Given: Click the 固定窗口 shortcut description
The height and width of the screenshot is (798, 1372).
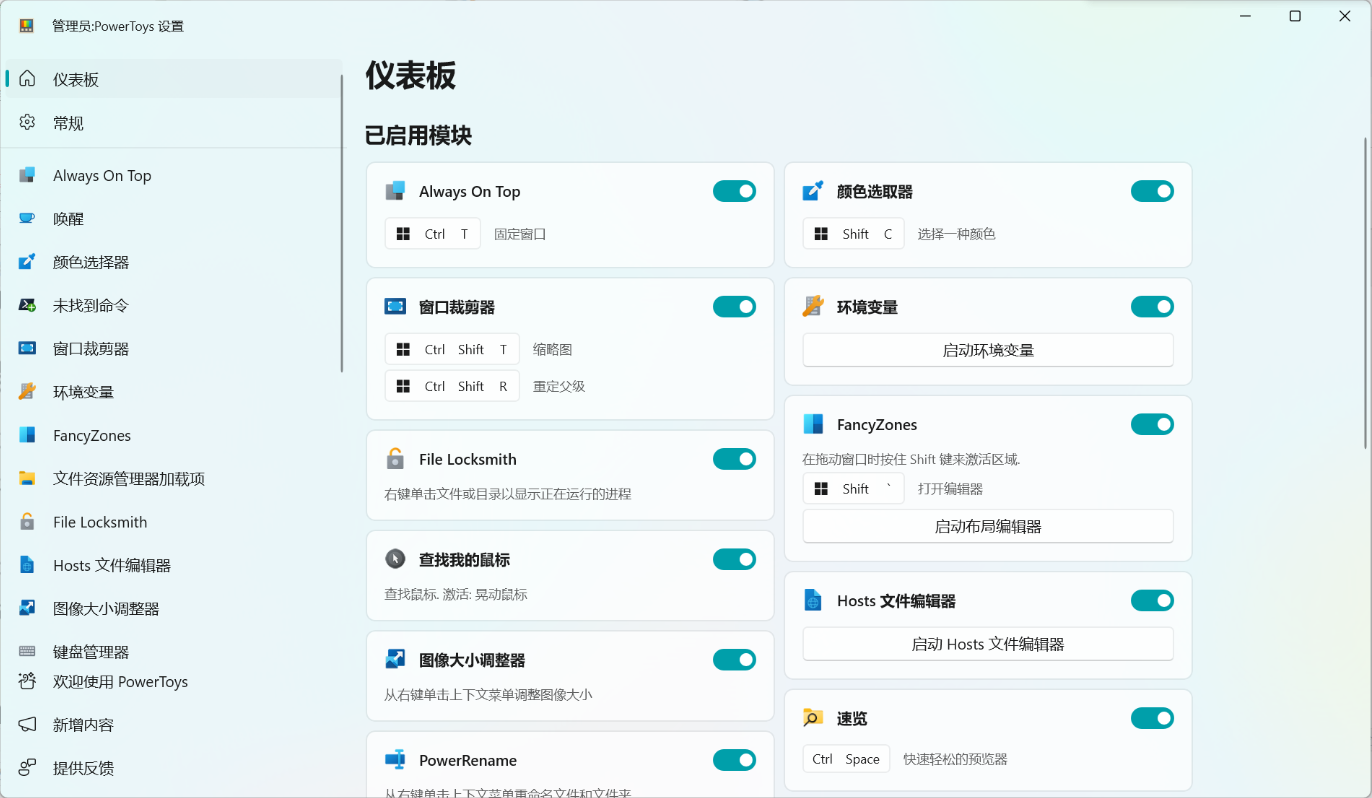Looking at the screenshot, I should click(520, 234).
